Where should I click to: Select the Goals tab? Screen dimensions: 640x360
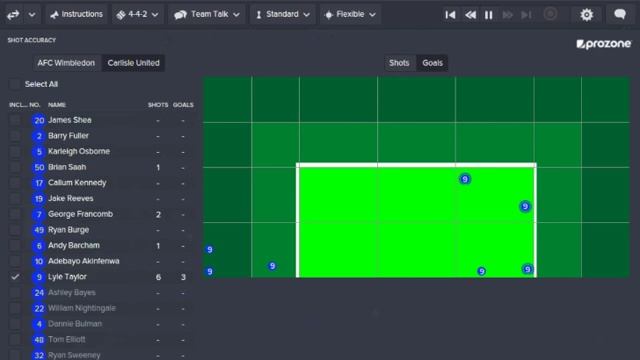432,63
